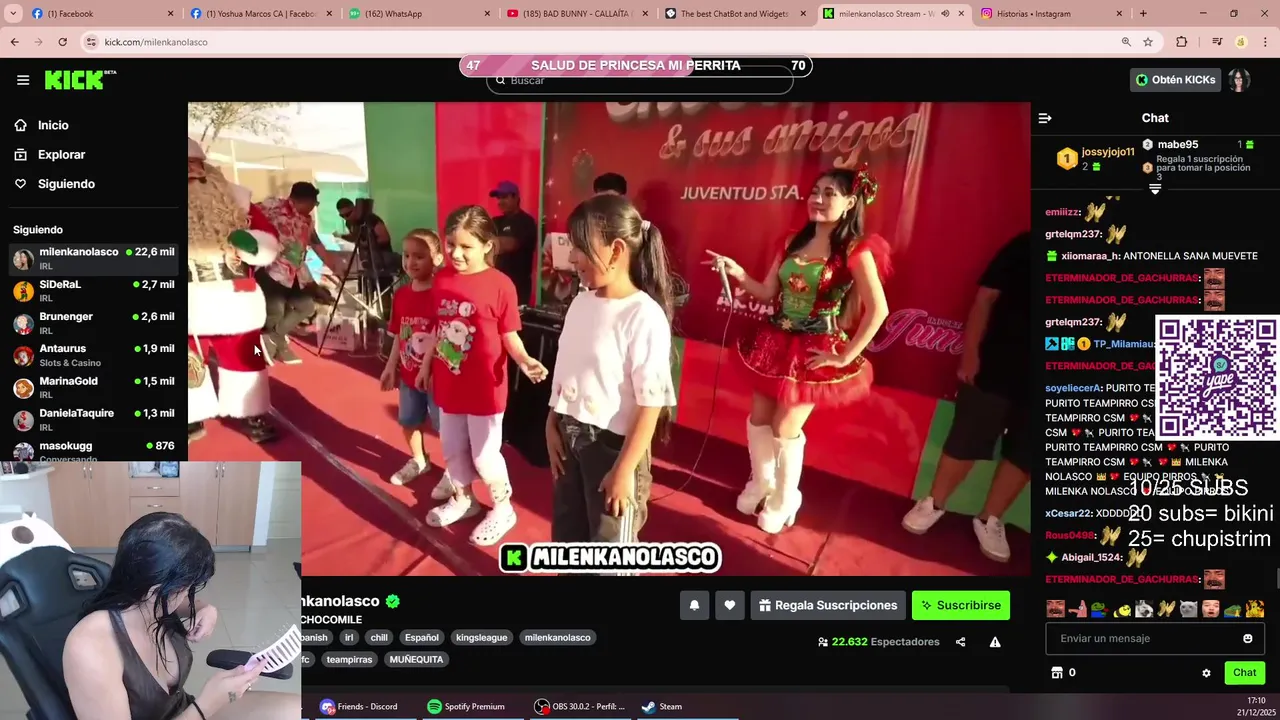Click the verified badge next to channel name
Image resolution: width=1280 pixels, height=720 pixels.
393,601
